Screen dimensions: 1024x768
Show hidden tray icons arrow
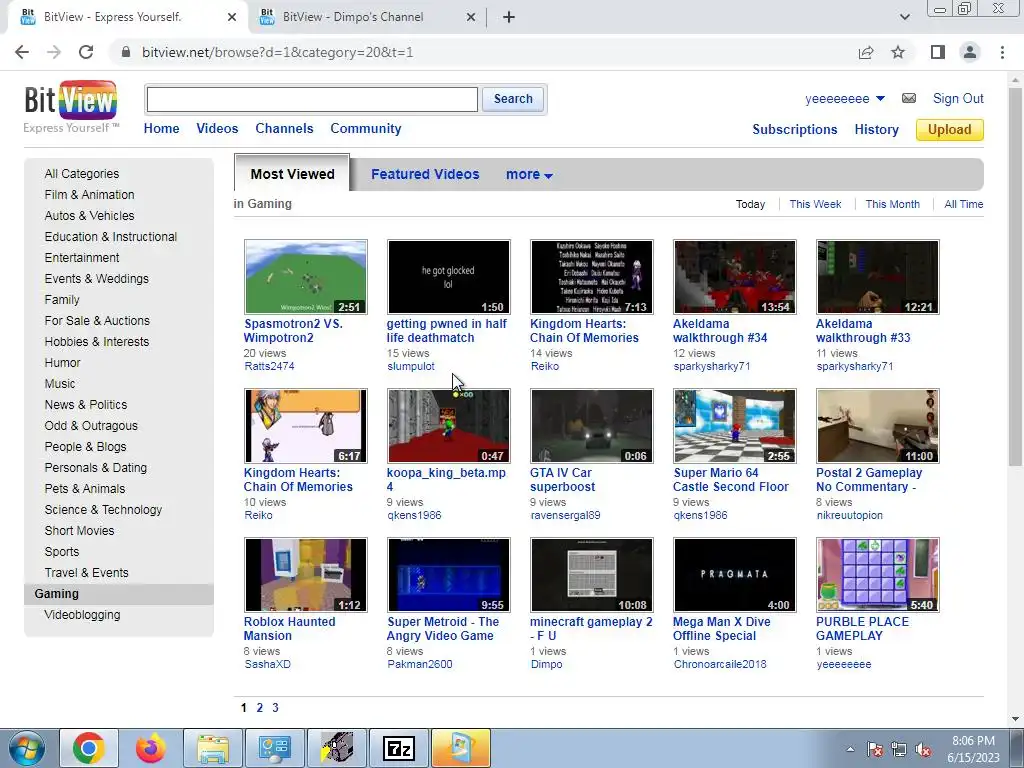tap(850, 749)
